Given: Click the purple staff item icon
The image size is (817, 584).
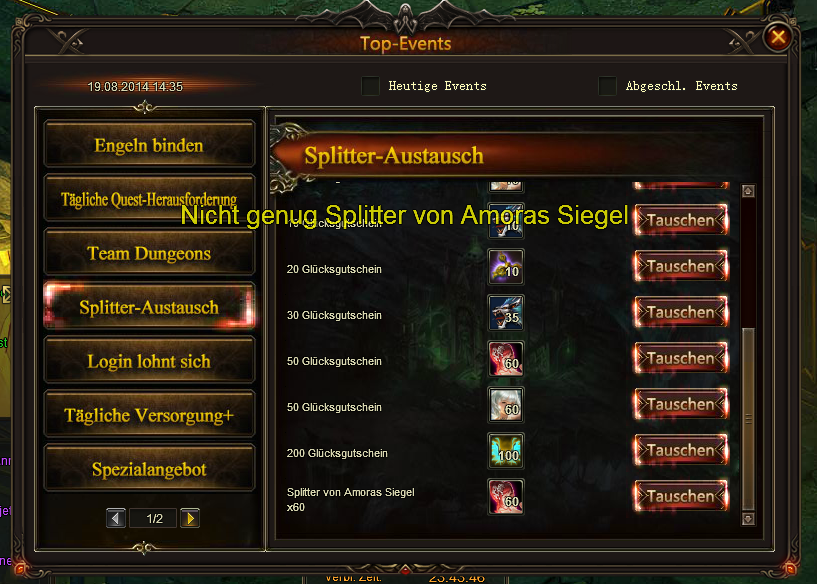Looking at the screenshot, I should point(505,267).
